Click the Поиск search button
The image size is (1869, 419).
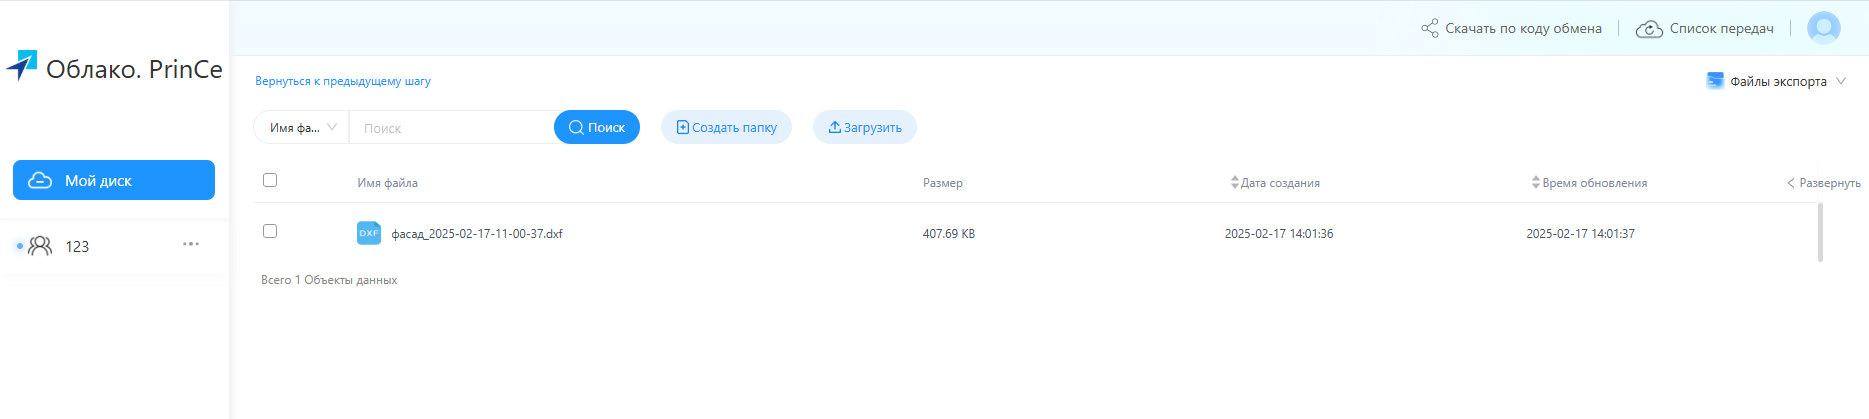[x=597, y=127]
